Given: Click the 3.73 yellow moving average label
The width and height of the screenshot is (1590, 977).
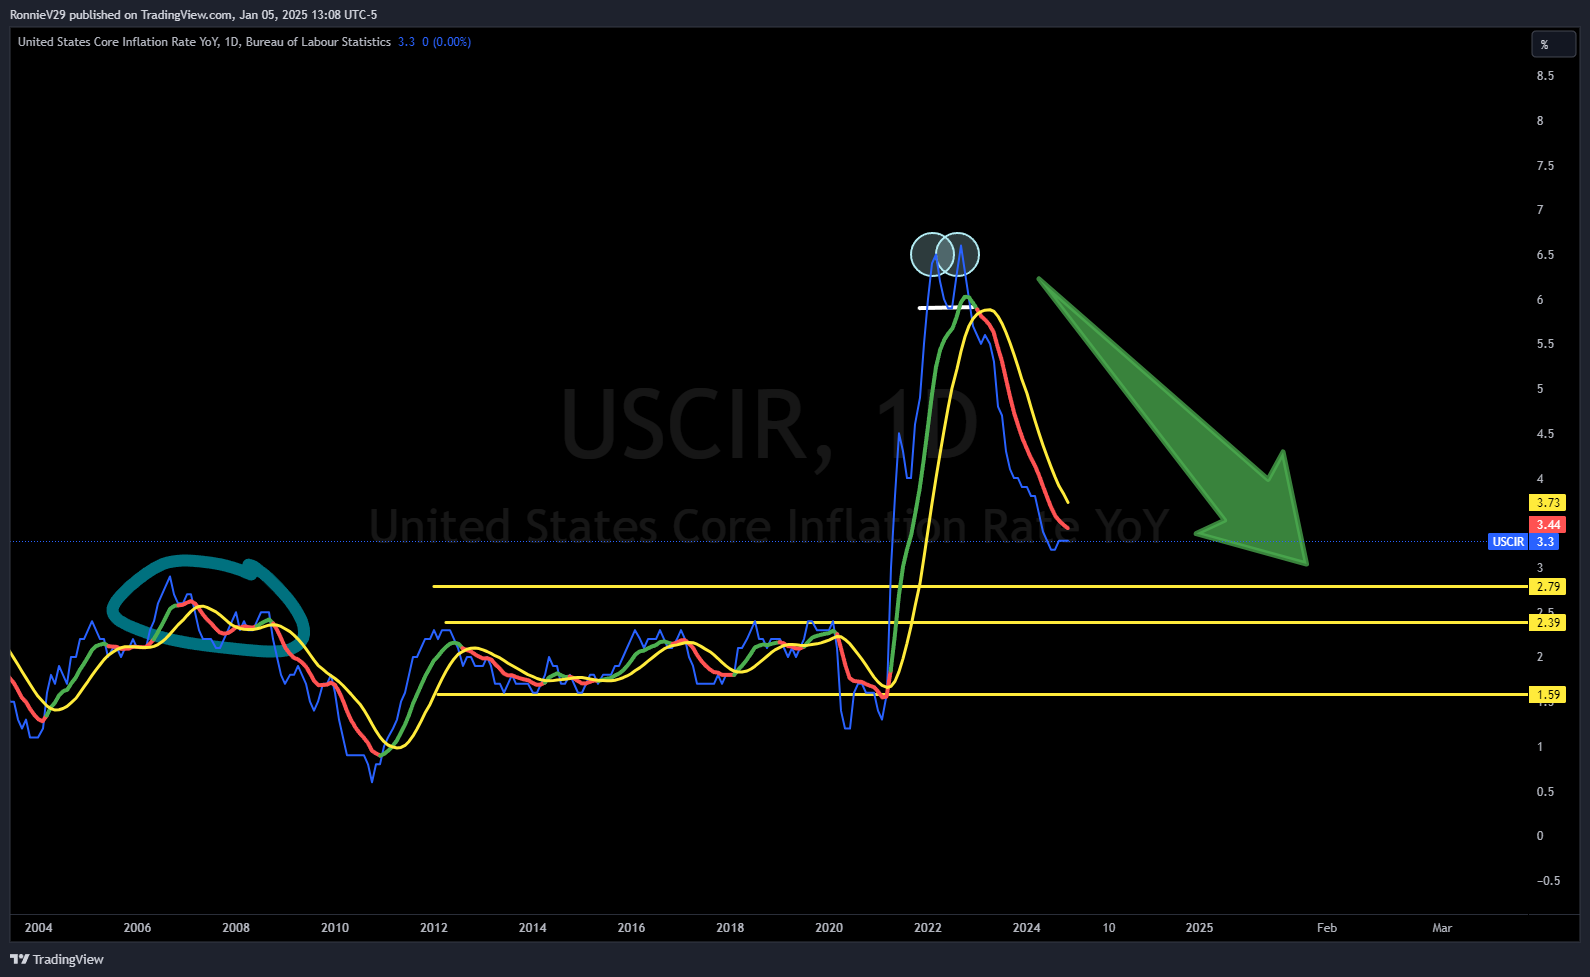Looking at the screenshot, I should coord(1548,503).
